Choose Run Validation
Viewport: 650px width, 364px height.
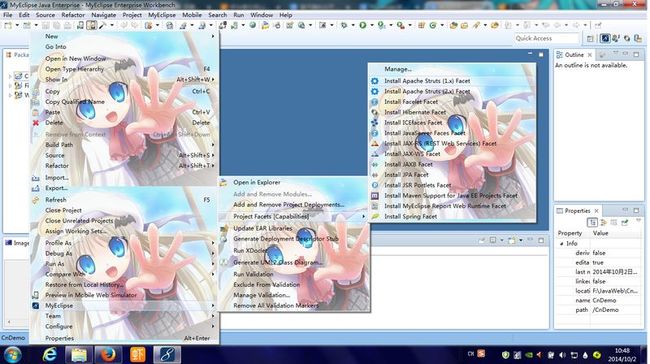253,274
